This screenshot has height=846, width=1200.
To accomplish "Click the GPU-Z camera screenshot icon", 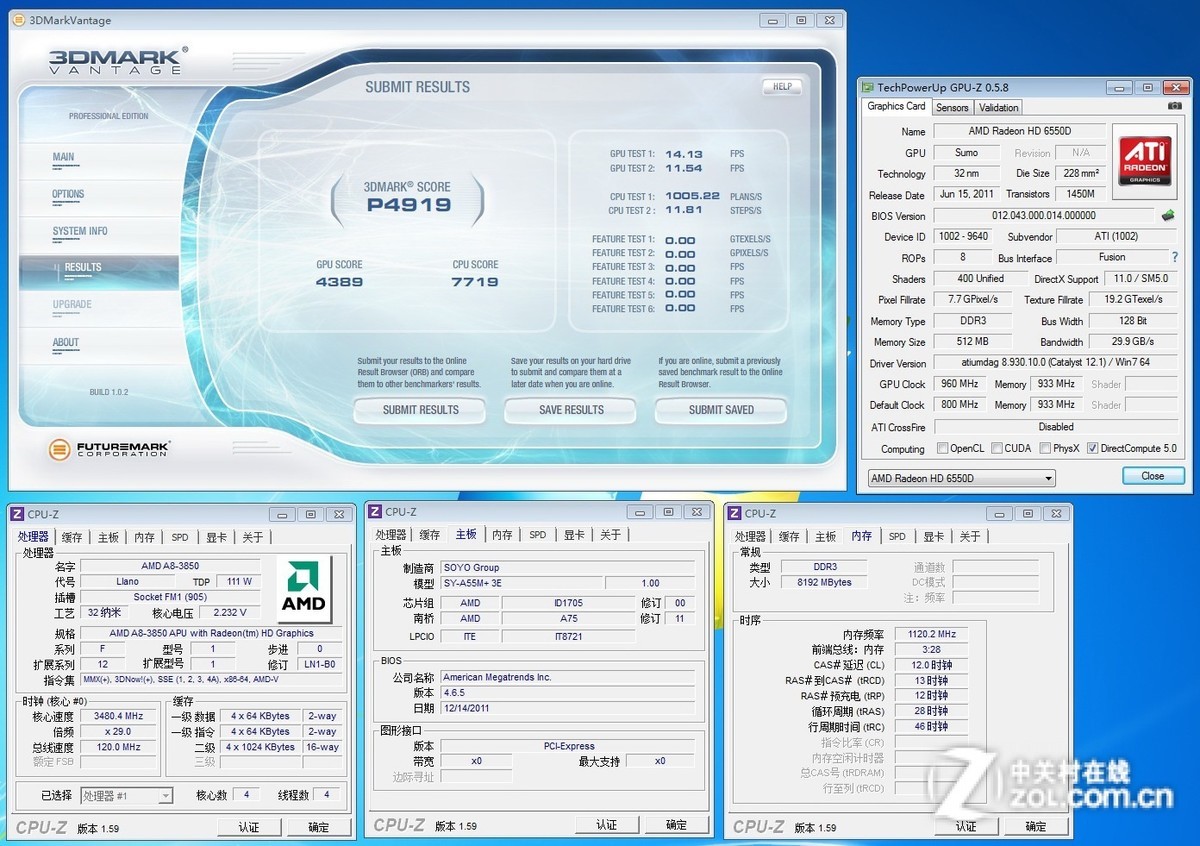I will click(x=1174, y=106).
